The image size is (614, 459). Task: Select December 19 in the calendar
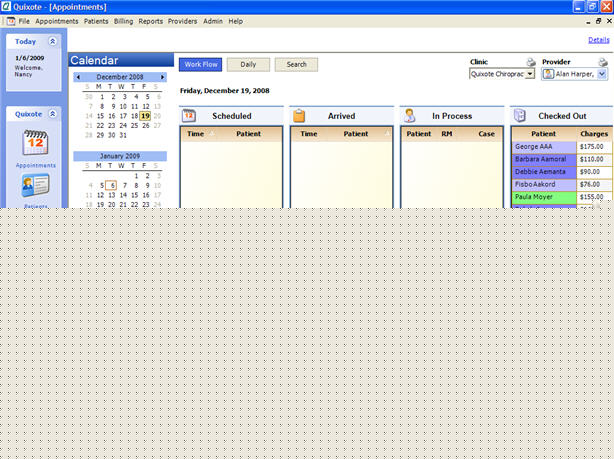tap(145, 116)
